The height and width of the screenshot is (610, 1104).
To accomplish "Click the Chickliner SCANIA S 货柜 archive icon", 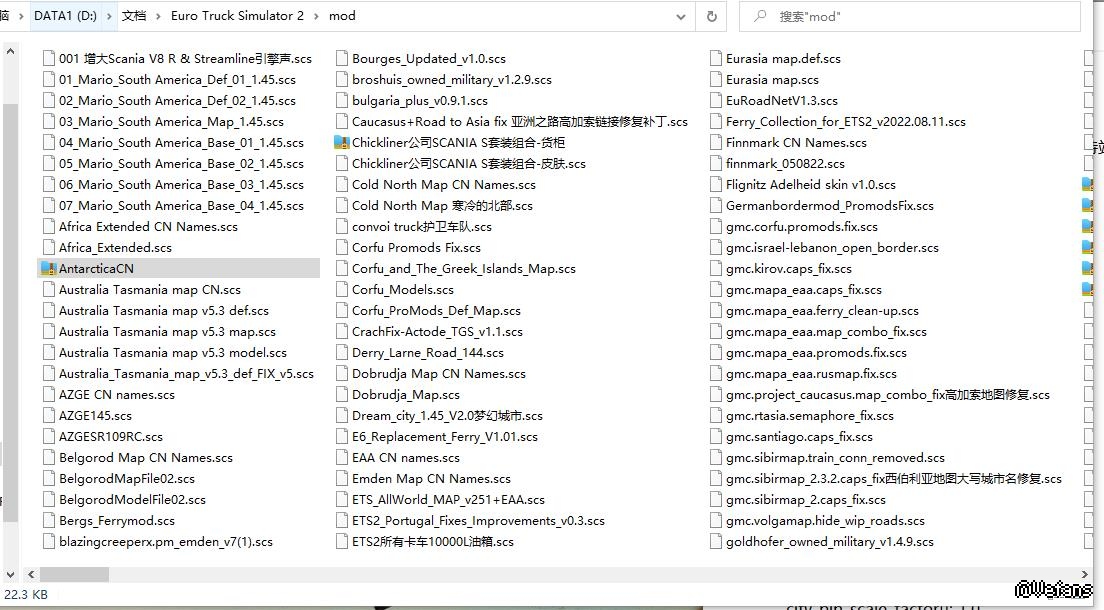I will 341,143.
